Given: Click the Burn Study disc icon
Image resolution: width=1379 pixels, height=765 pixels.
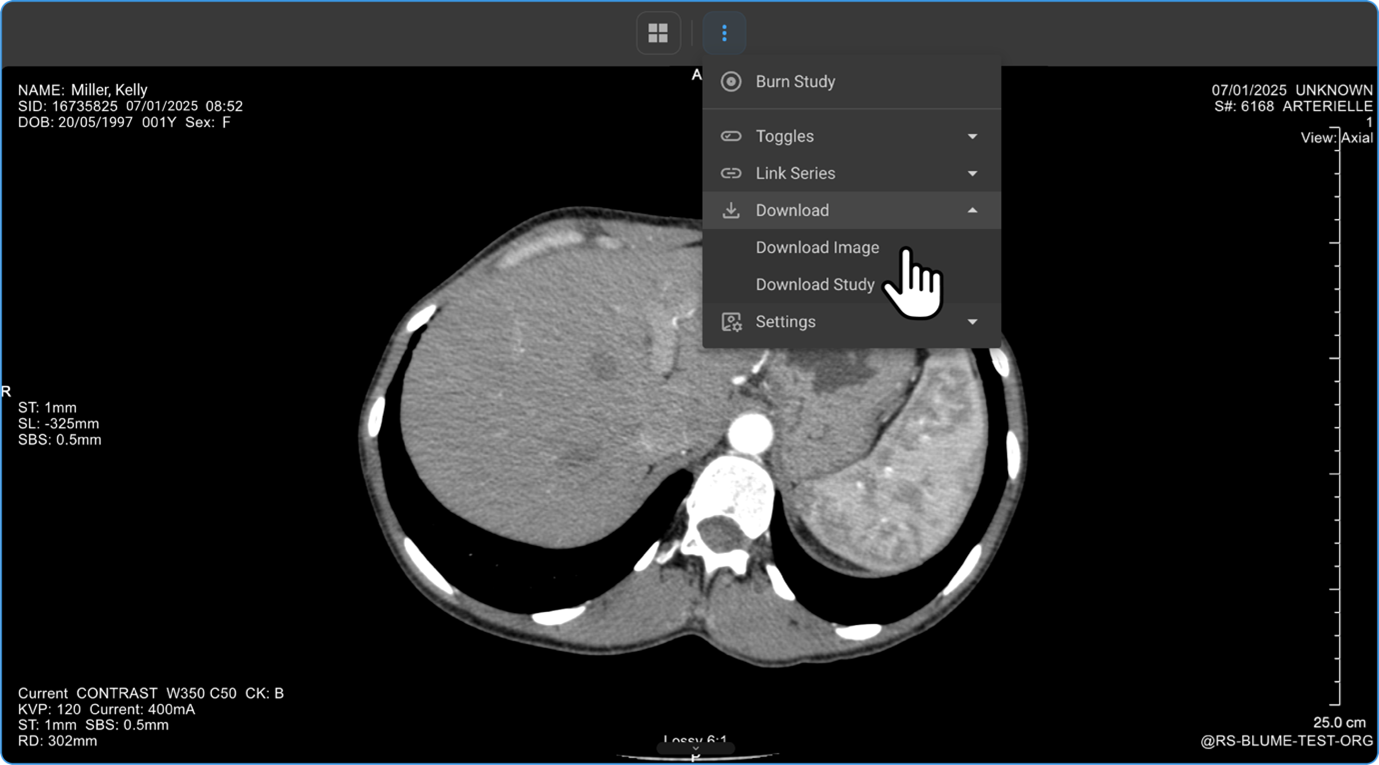Looking at the screenshot, I should click(731, 82).
